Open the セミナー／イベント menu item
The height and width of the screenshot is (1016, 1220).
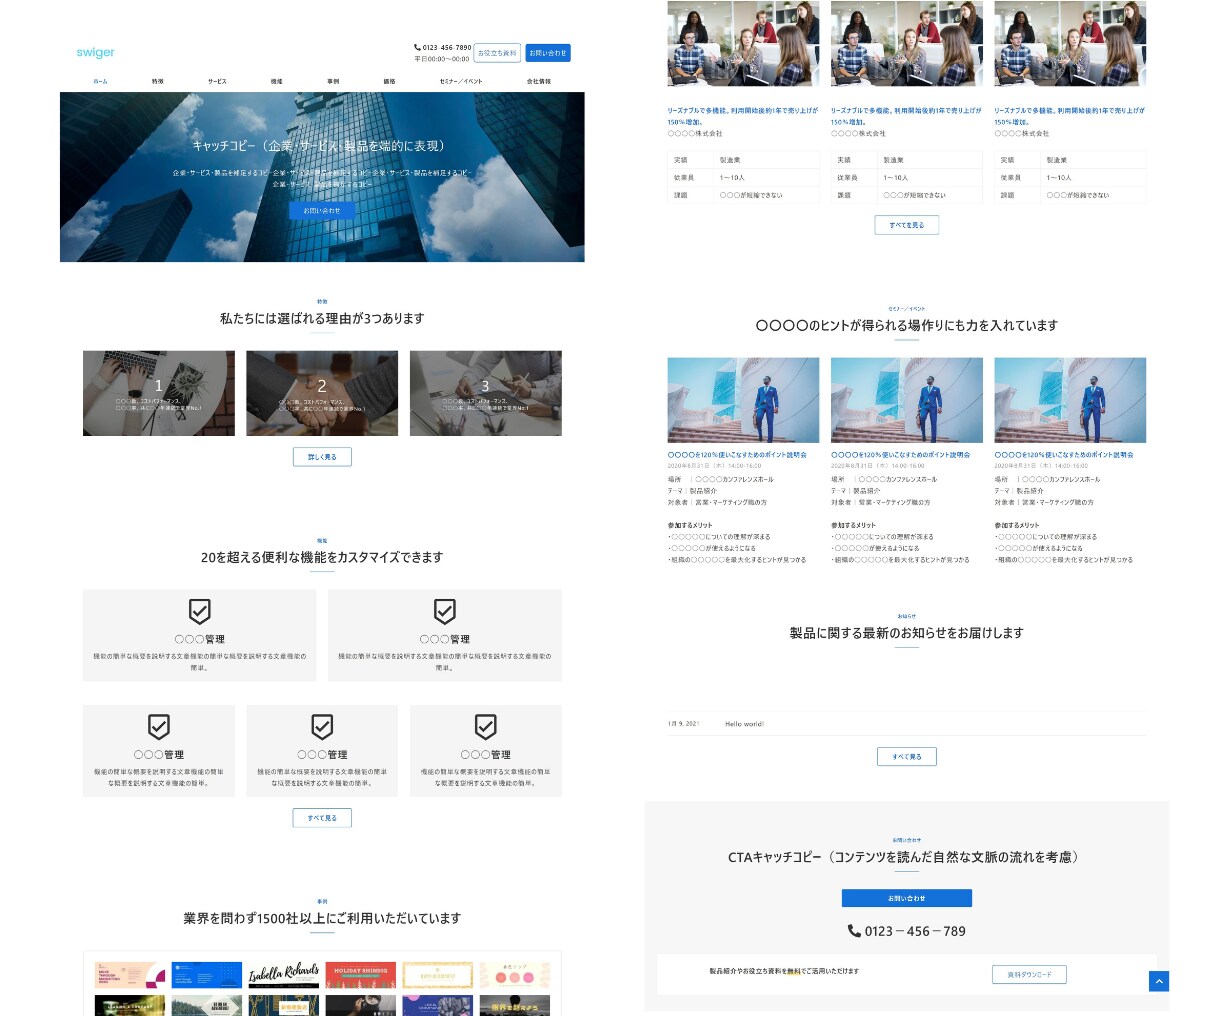461,81
